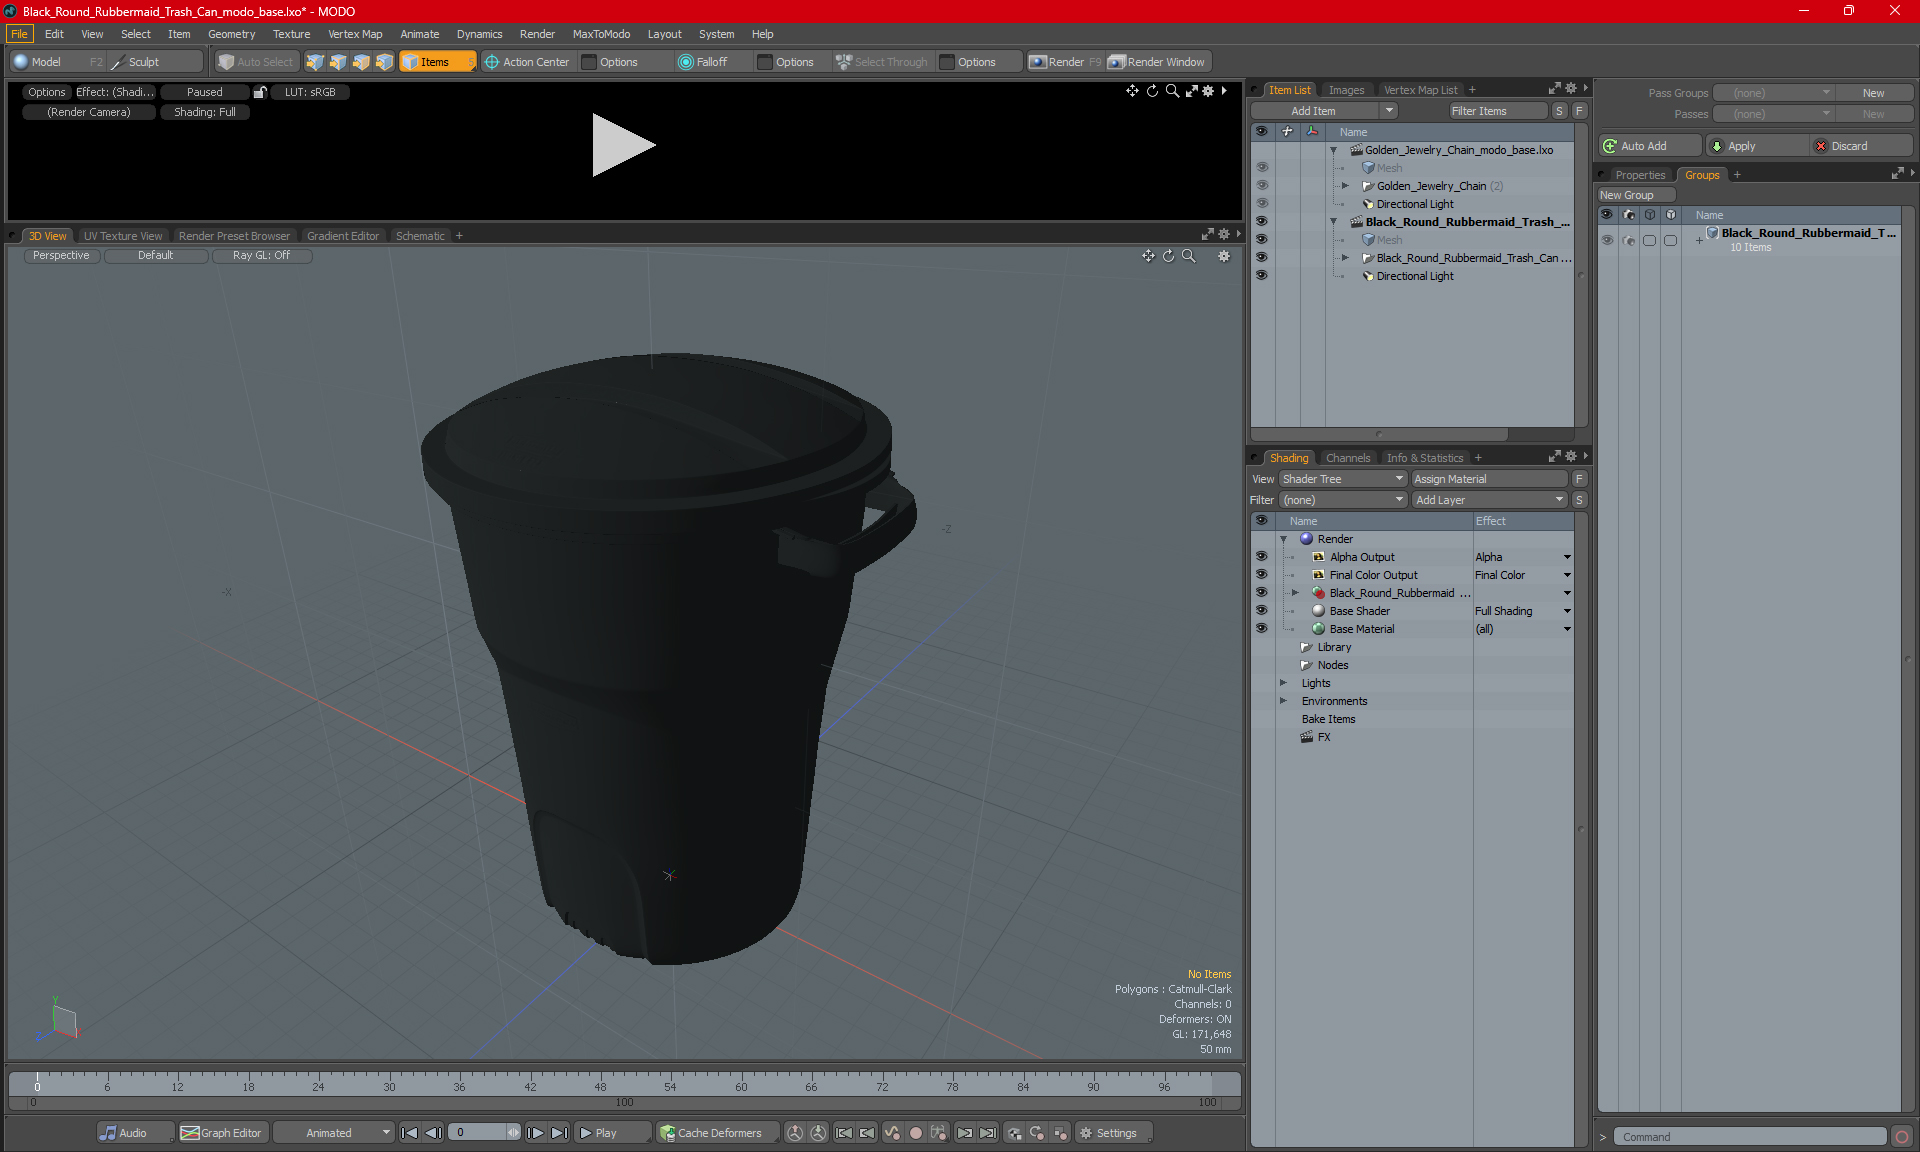Viewport: 1920px width, 1152px height.
Task: Click the Item List horizontal scrollbar
Action: pos(1379,434)
